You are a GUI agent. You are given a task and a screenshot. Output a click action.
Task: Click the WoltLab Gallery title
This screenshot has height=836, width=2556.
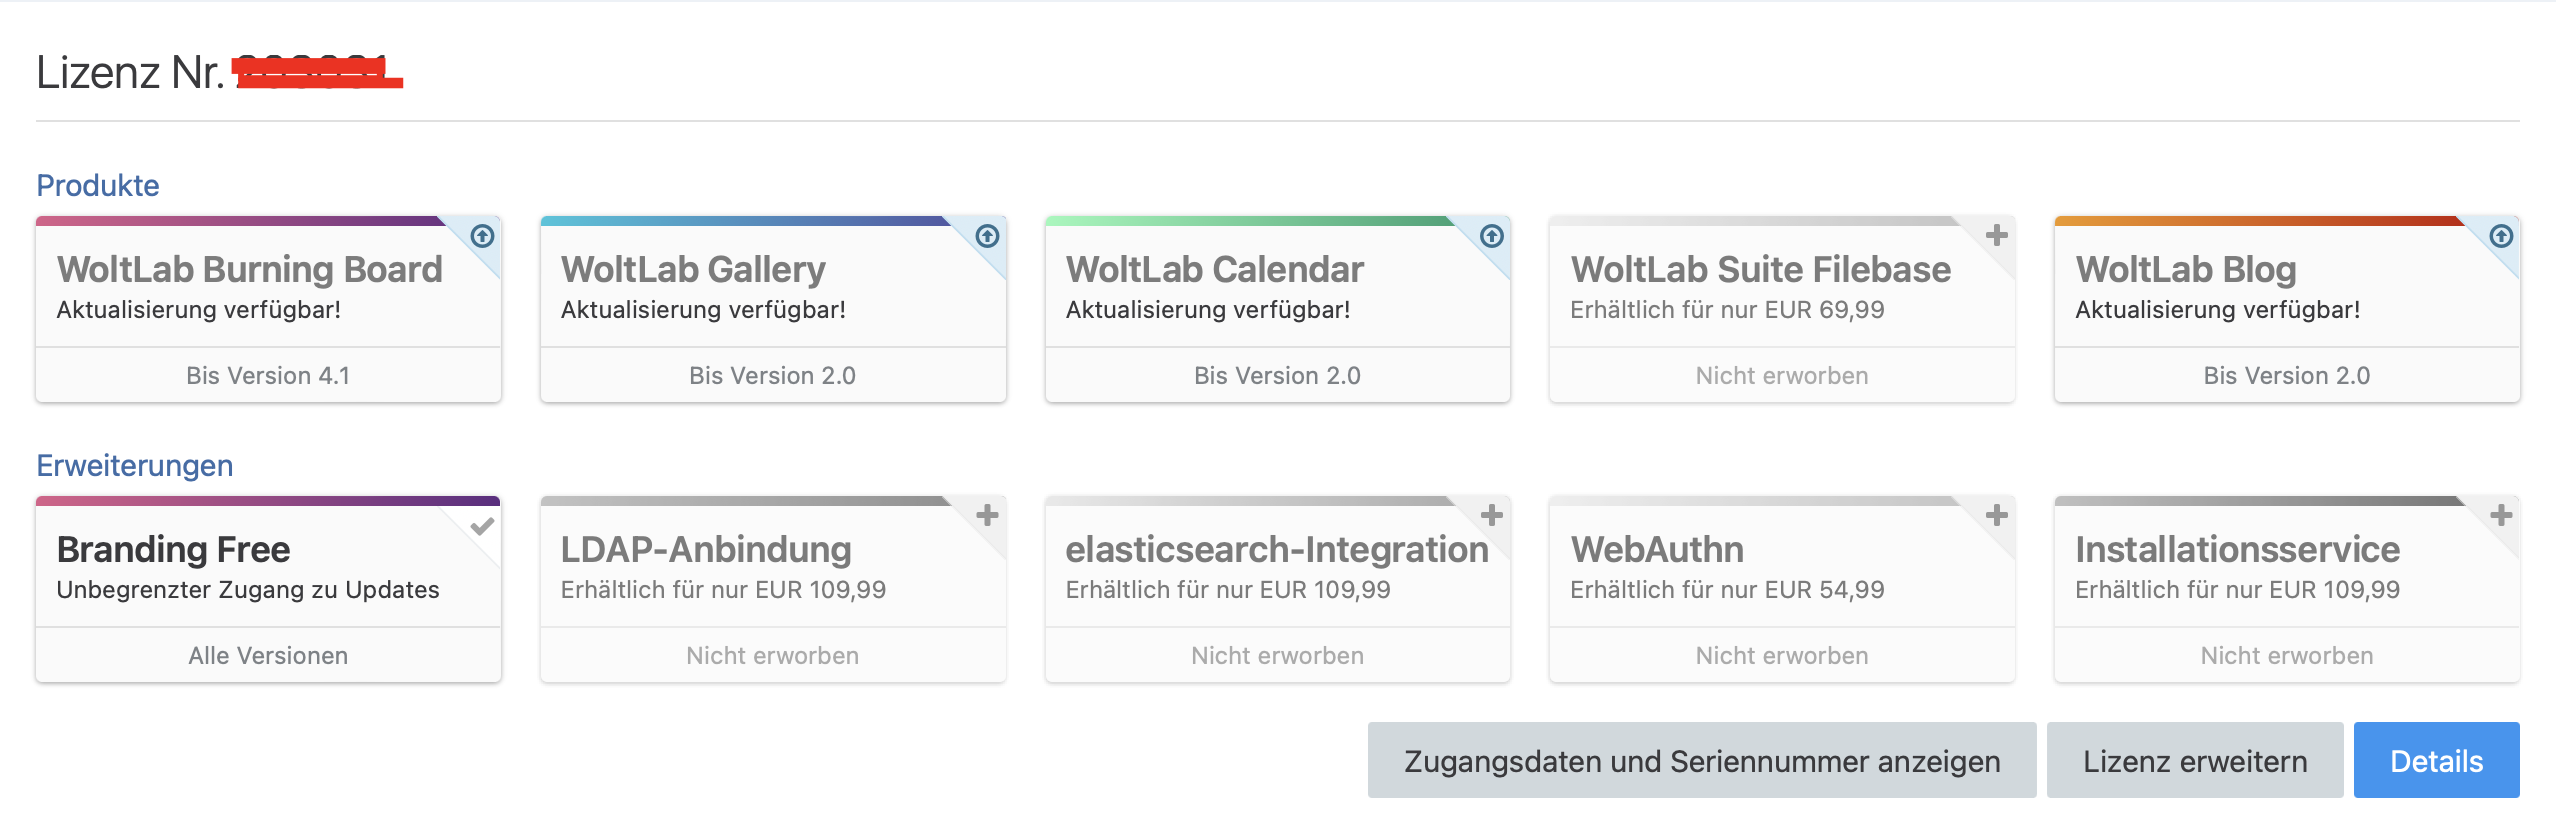point(693,269)
